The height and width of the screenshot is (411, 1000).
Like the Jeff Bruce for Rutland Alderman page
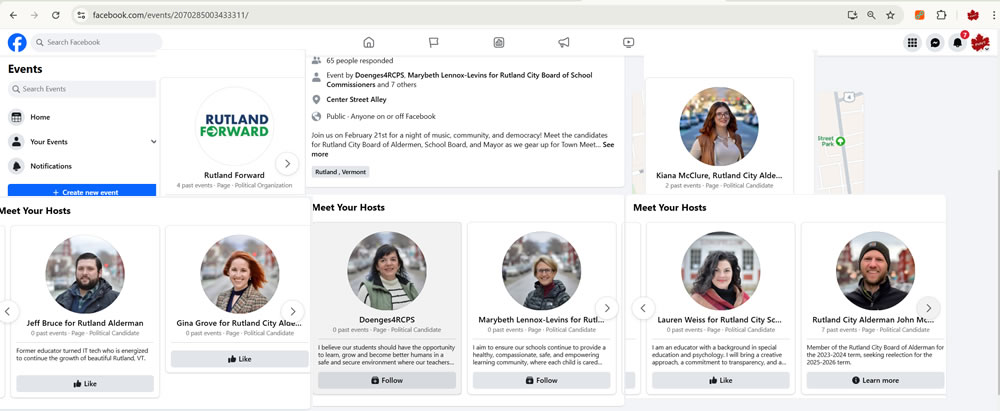coord(85,384)
